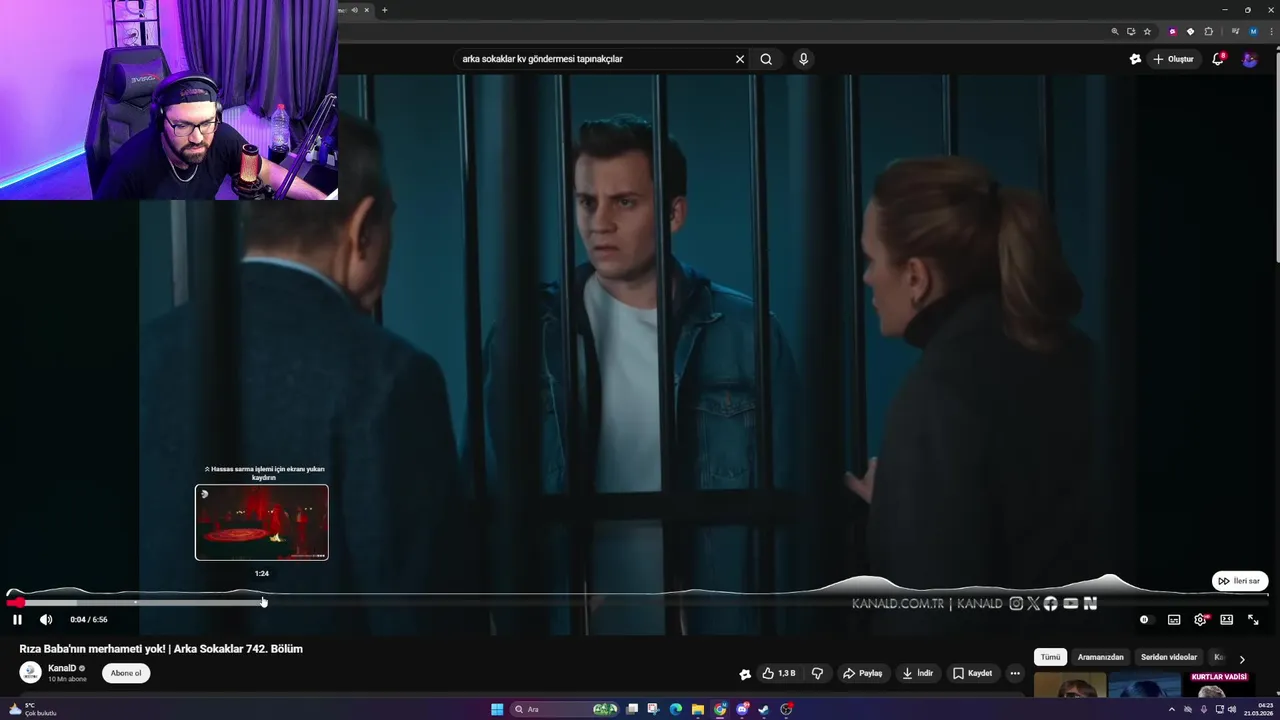1280x720 pixels.
Task: Open the Chrome profile 'M' avatar
Action: (x=1253, y=31)
